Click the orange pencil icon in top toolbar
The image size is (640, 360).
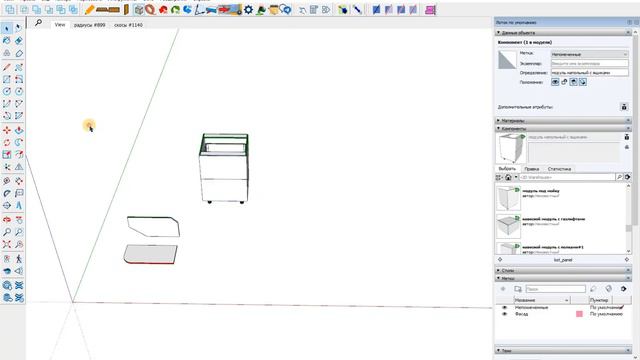[89, 9]
